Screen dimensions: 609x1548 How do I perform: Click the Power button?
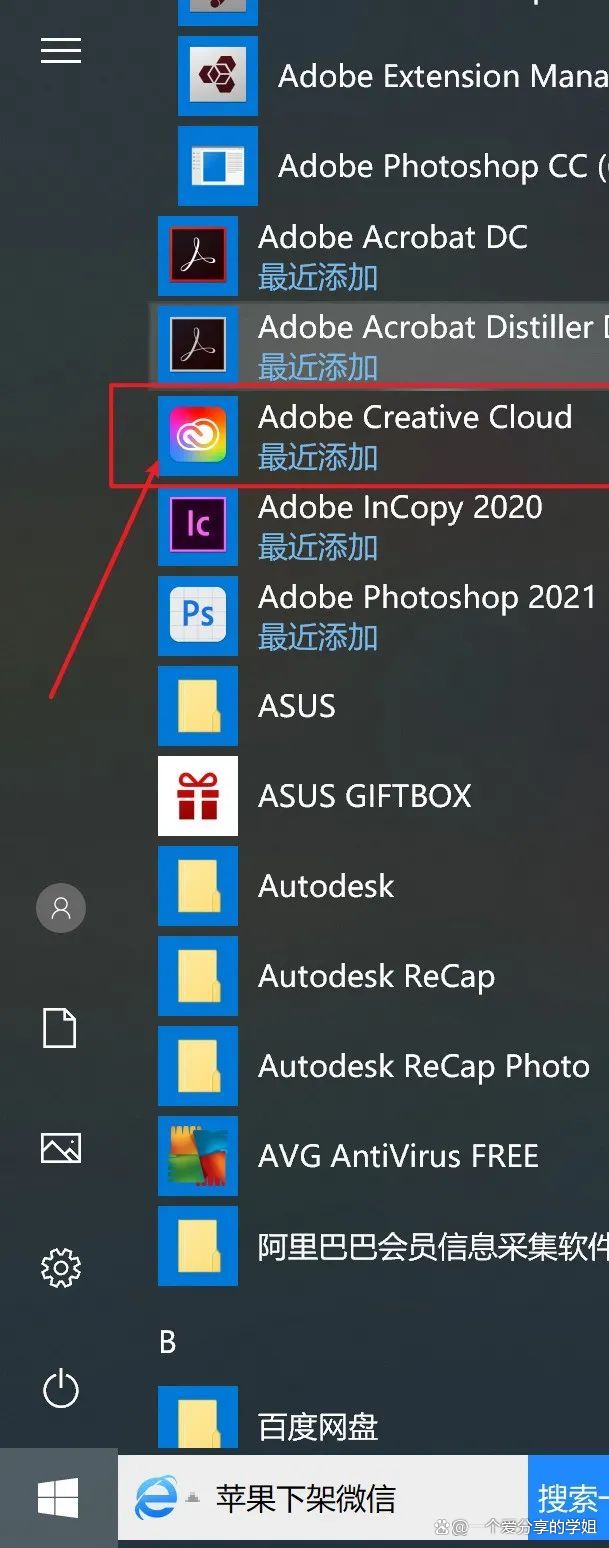[x=60, y=1390]
